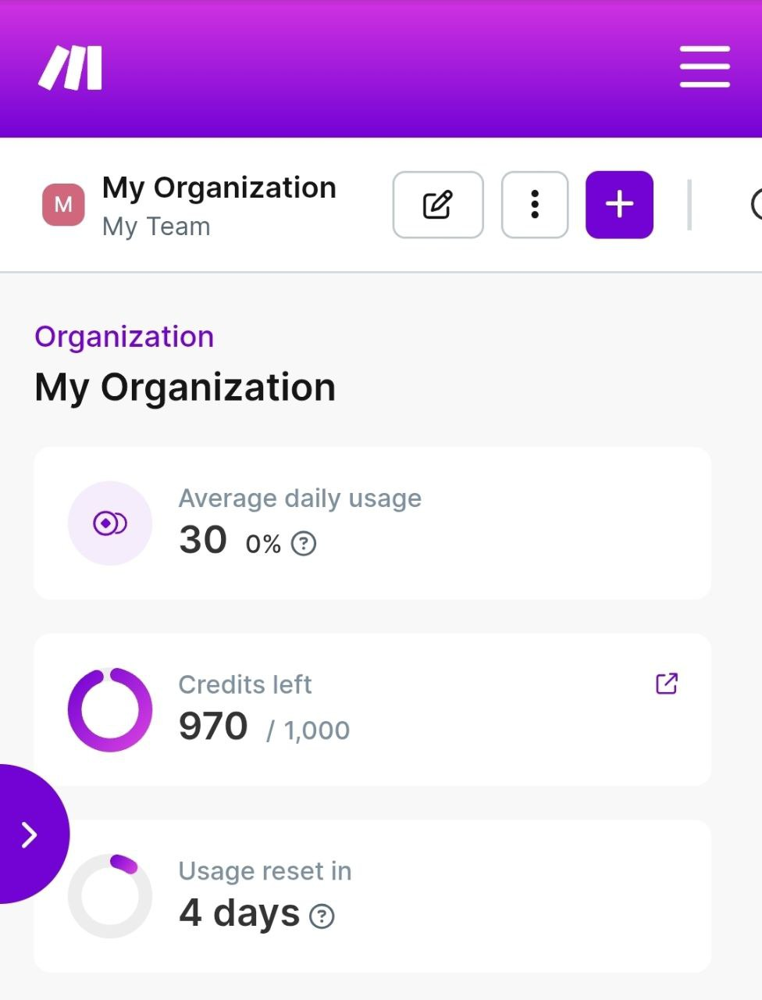Open the hamburger navigation menu
Viewport: 762px width, 1000px height.
704,69
